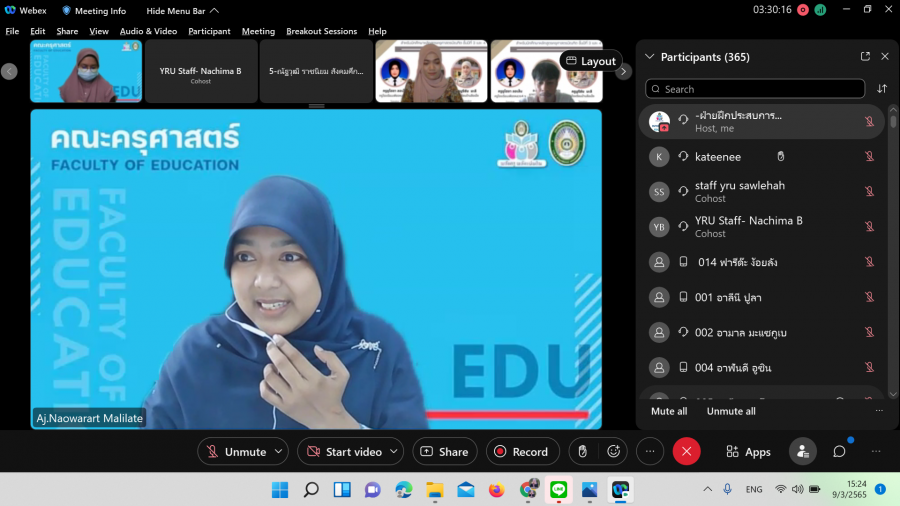This screenshot has height=506, width=900.
Task: Click the Mute all button
Action: [x=669, y=411]
